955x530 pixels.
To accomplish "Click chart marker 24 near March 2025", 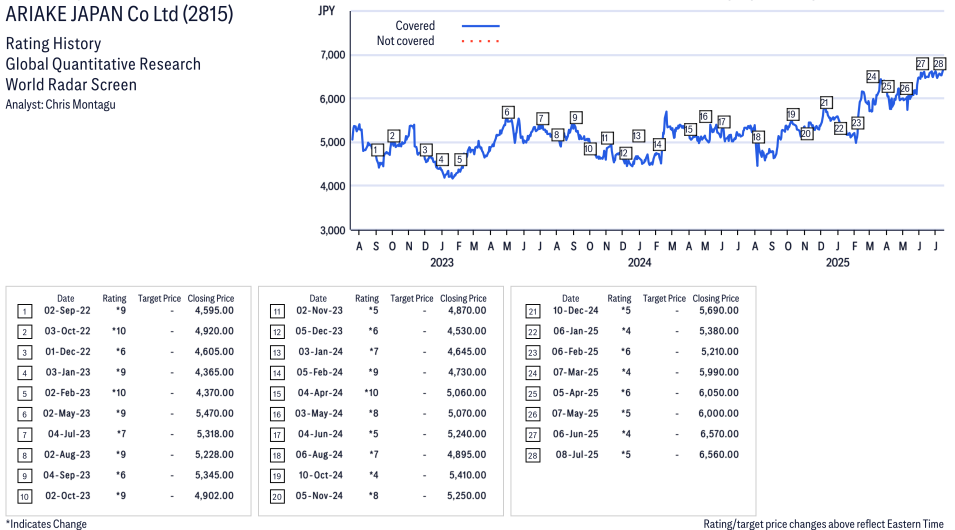I will [872, 77].
